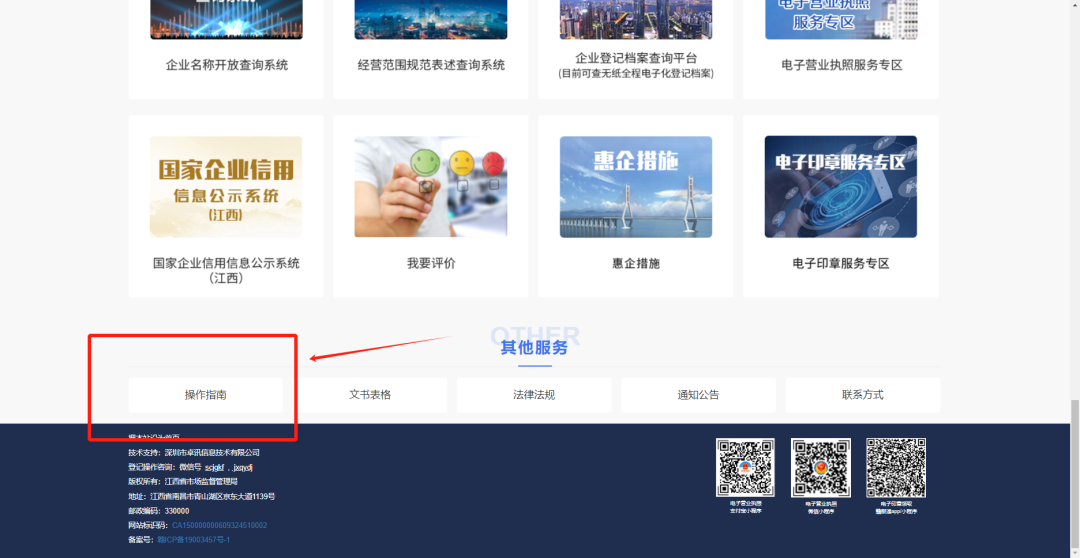Click the green happy face icon

coord(425,163)
